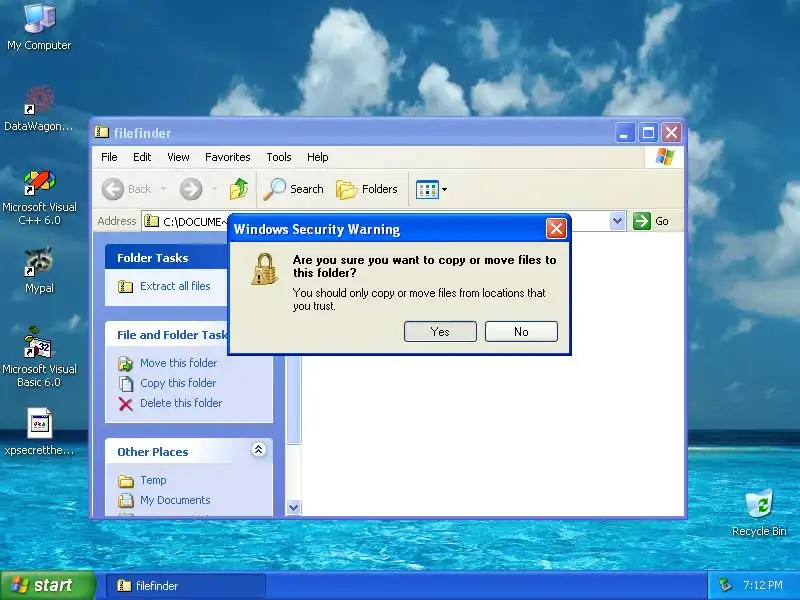This screenshot has height=600, width=800.
Task: Minimize the filefinder window
Action: 624,133
